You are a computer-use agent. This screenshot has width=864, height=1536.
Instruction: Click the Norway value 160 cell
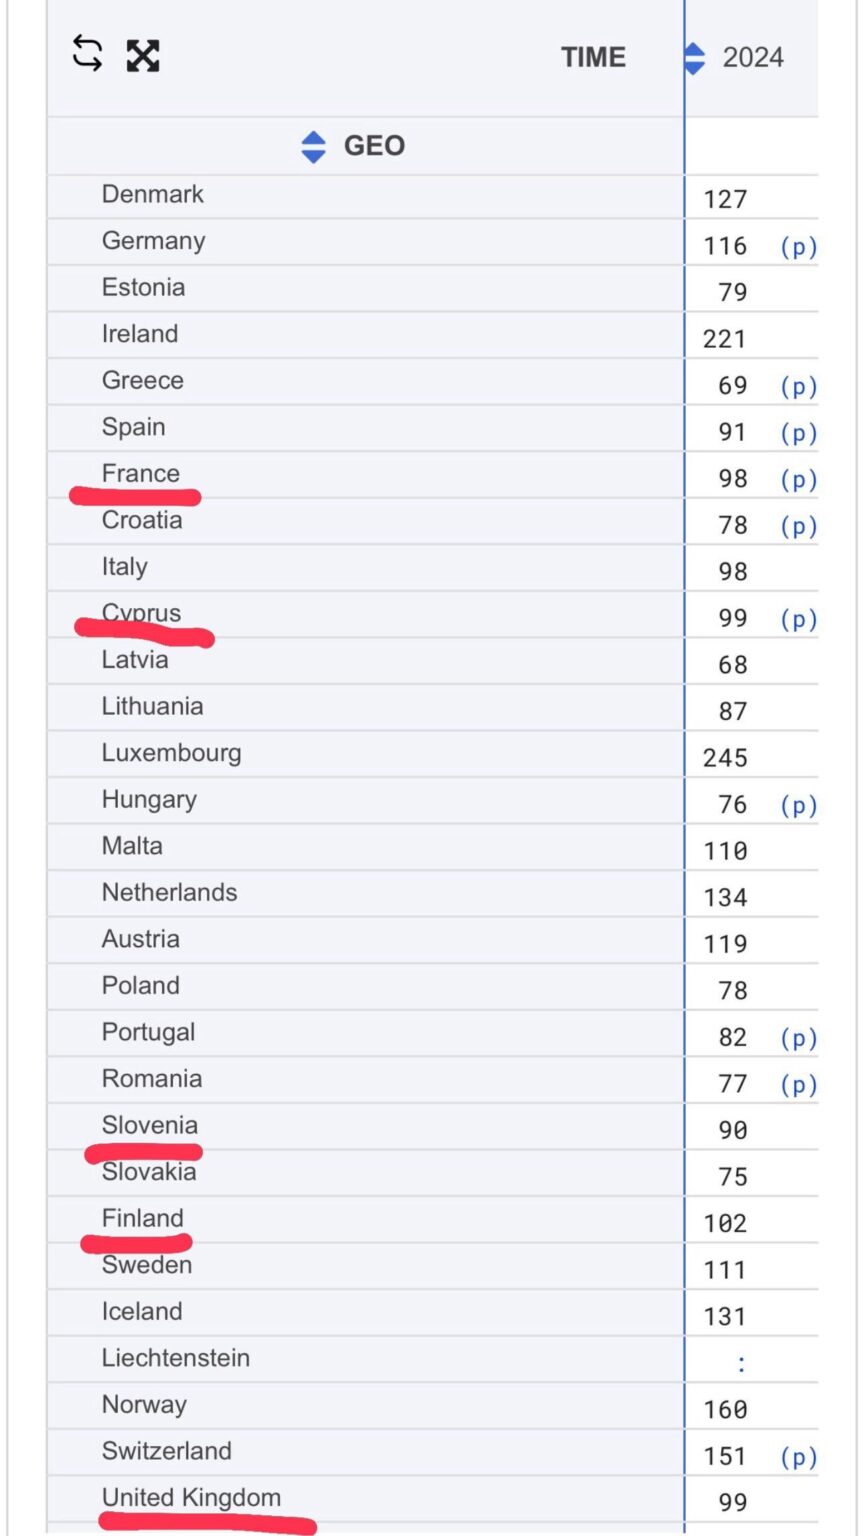coord(725,1410)
